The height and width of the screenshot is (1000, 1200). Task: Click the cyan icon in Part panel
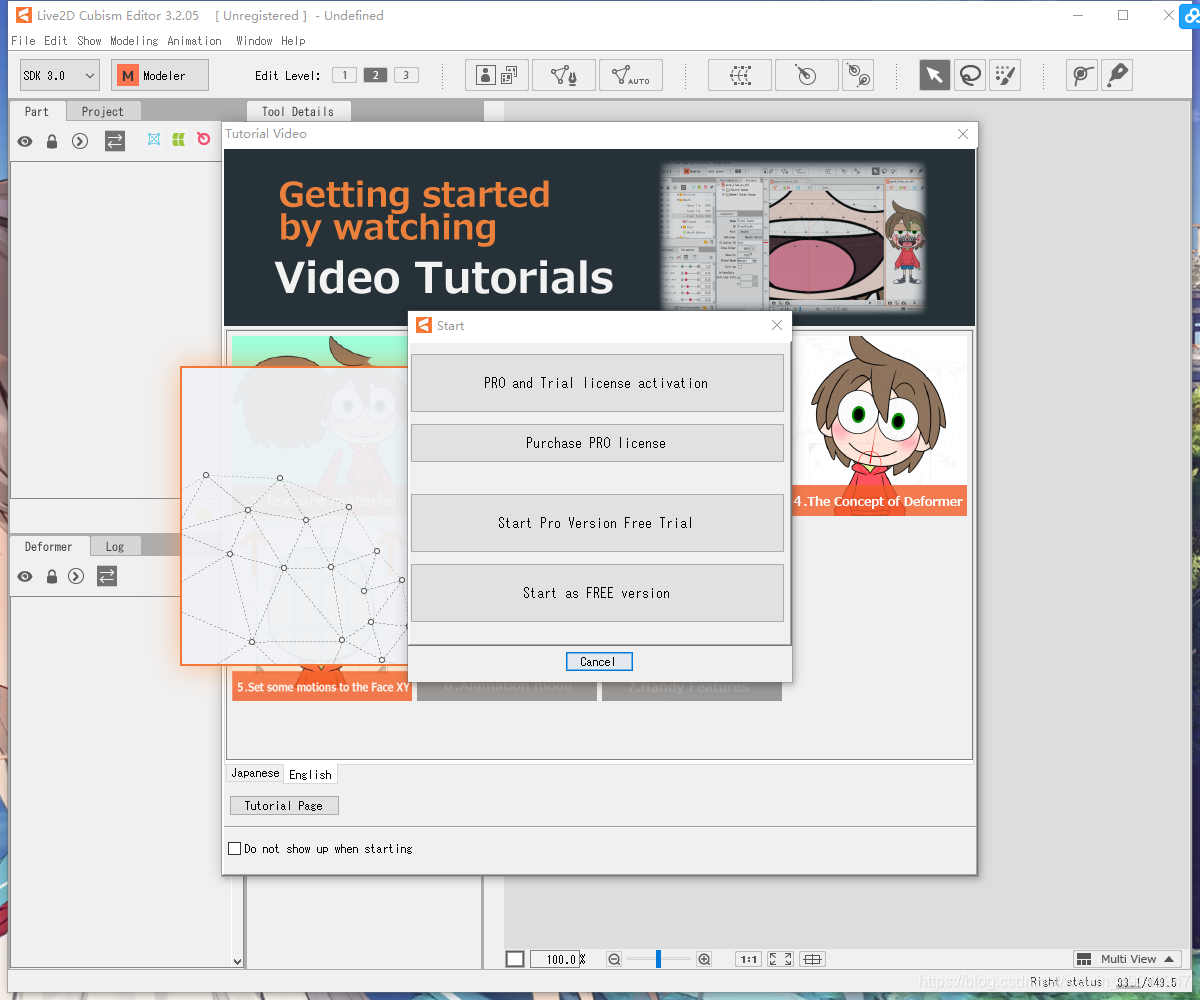click(154, 140)
